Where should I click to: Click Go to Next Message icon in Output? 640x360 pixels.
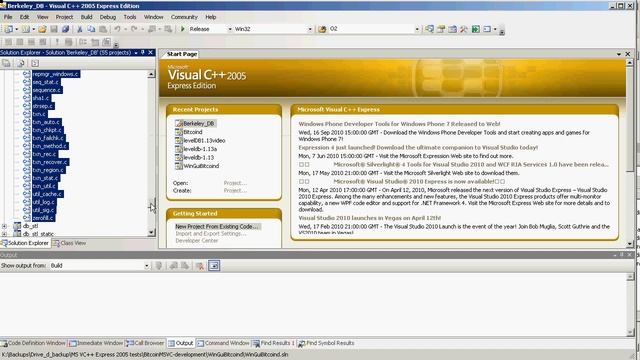tap(185, 266)
